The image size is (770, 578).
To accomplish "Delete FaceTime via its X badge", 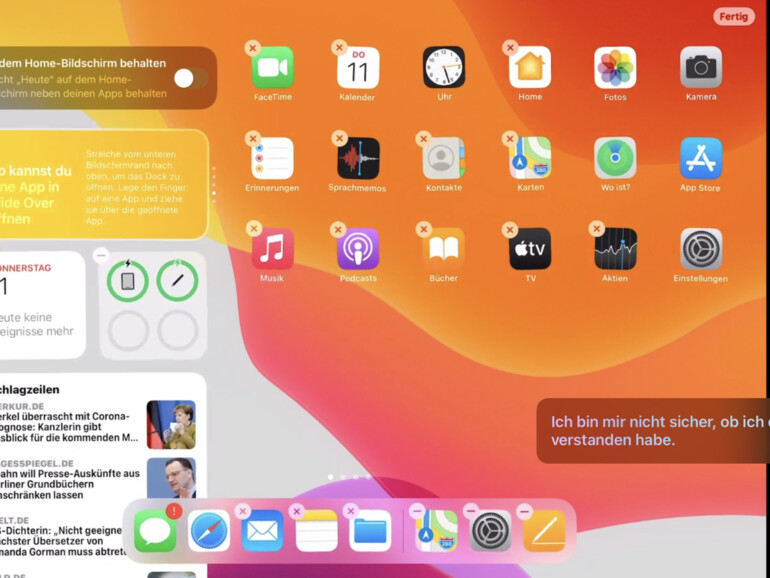I will [x=252, y=48].
